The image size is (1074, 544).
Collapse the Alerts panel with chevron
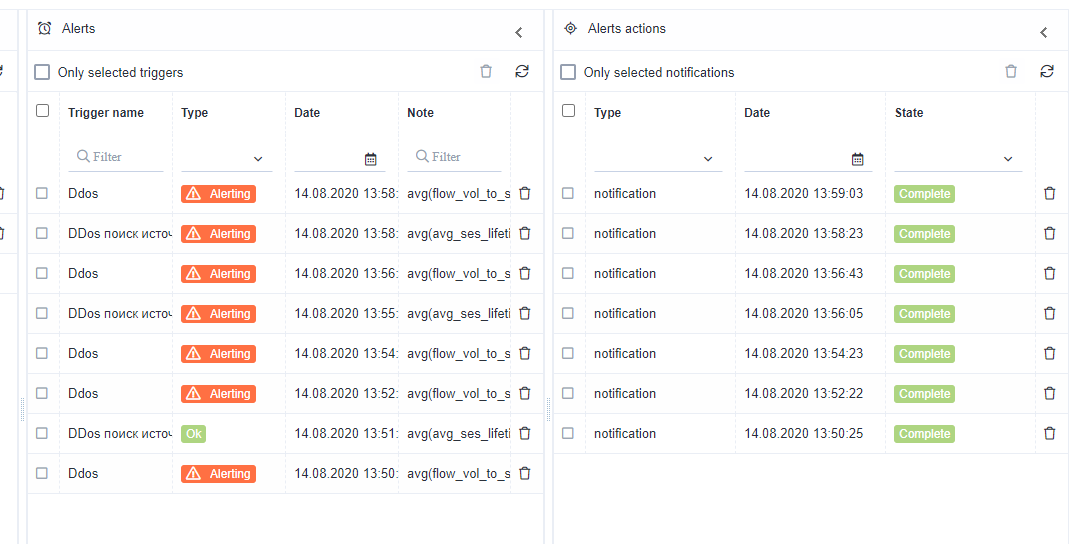[519, 32]
